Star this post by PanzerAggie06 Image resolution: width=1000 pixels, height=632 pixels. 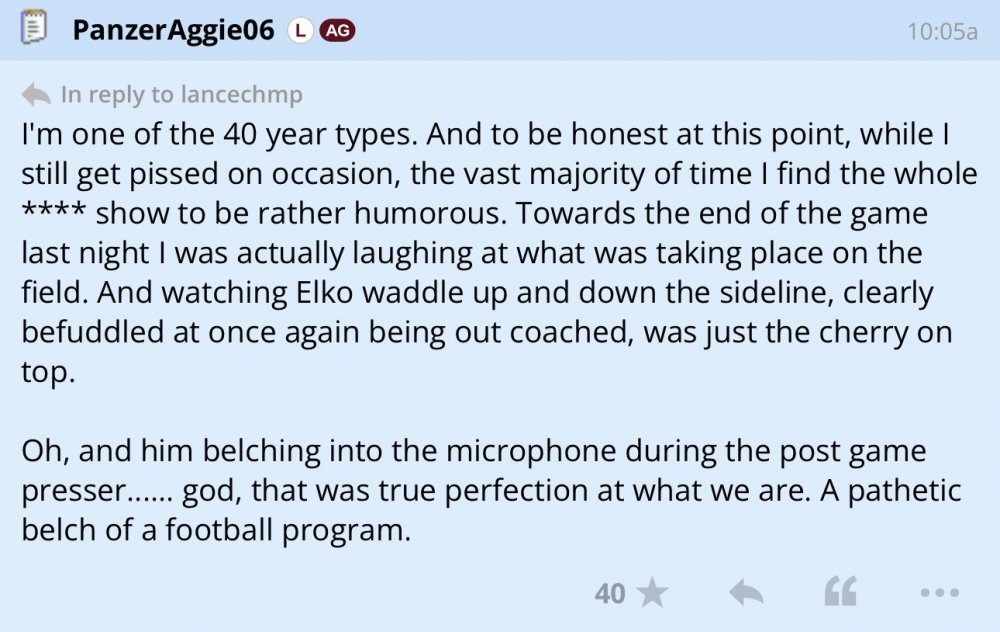point(653,593)
